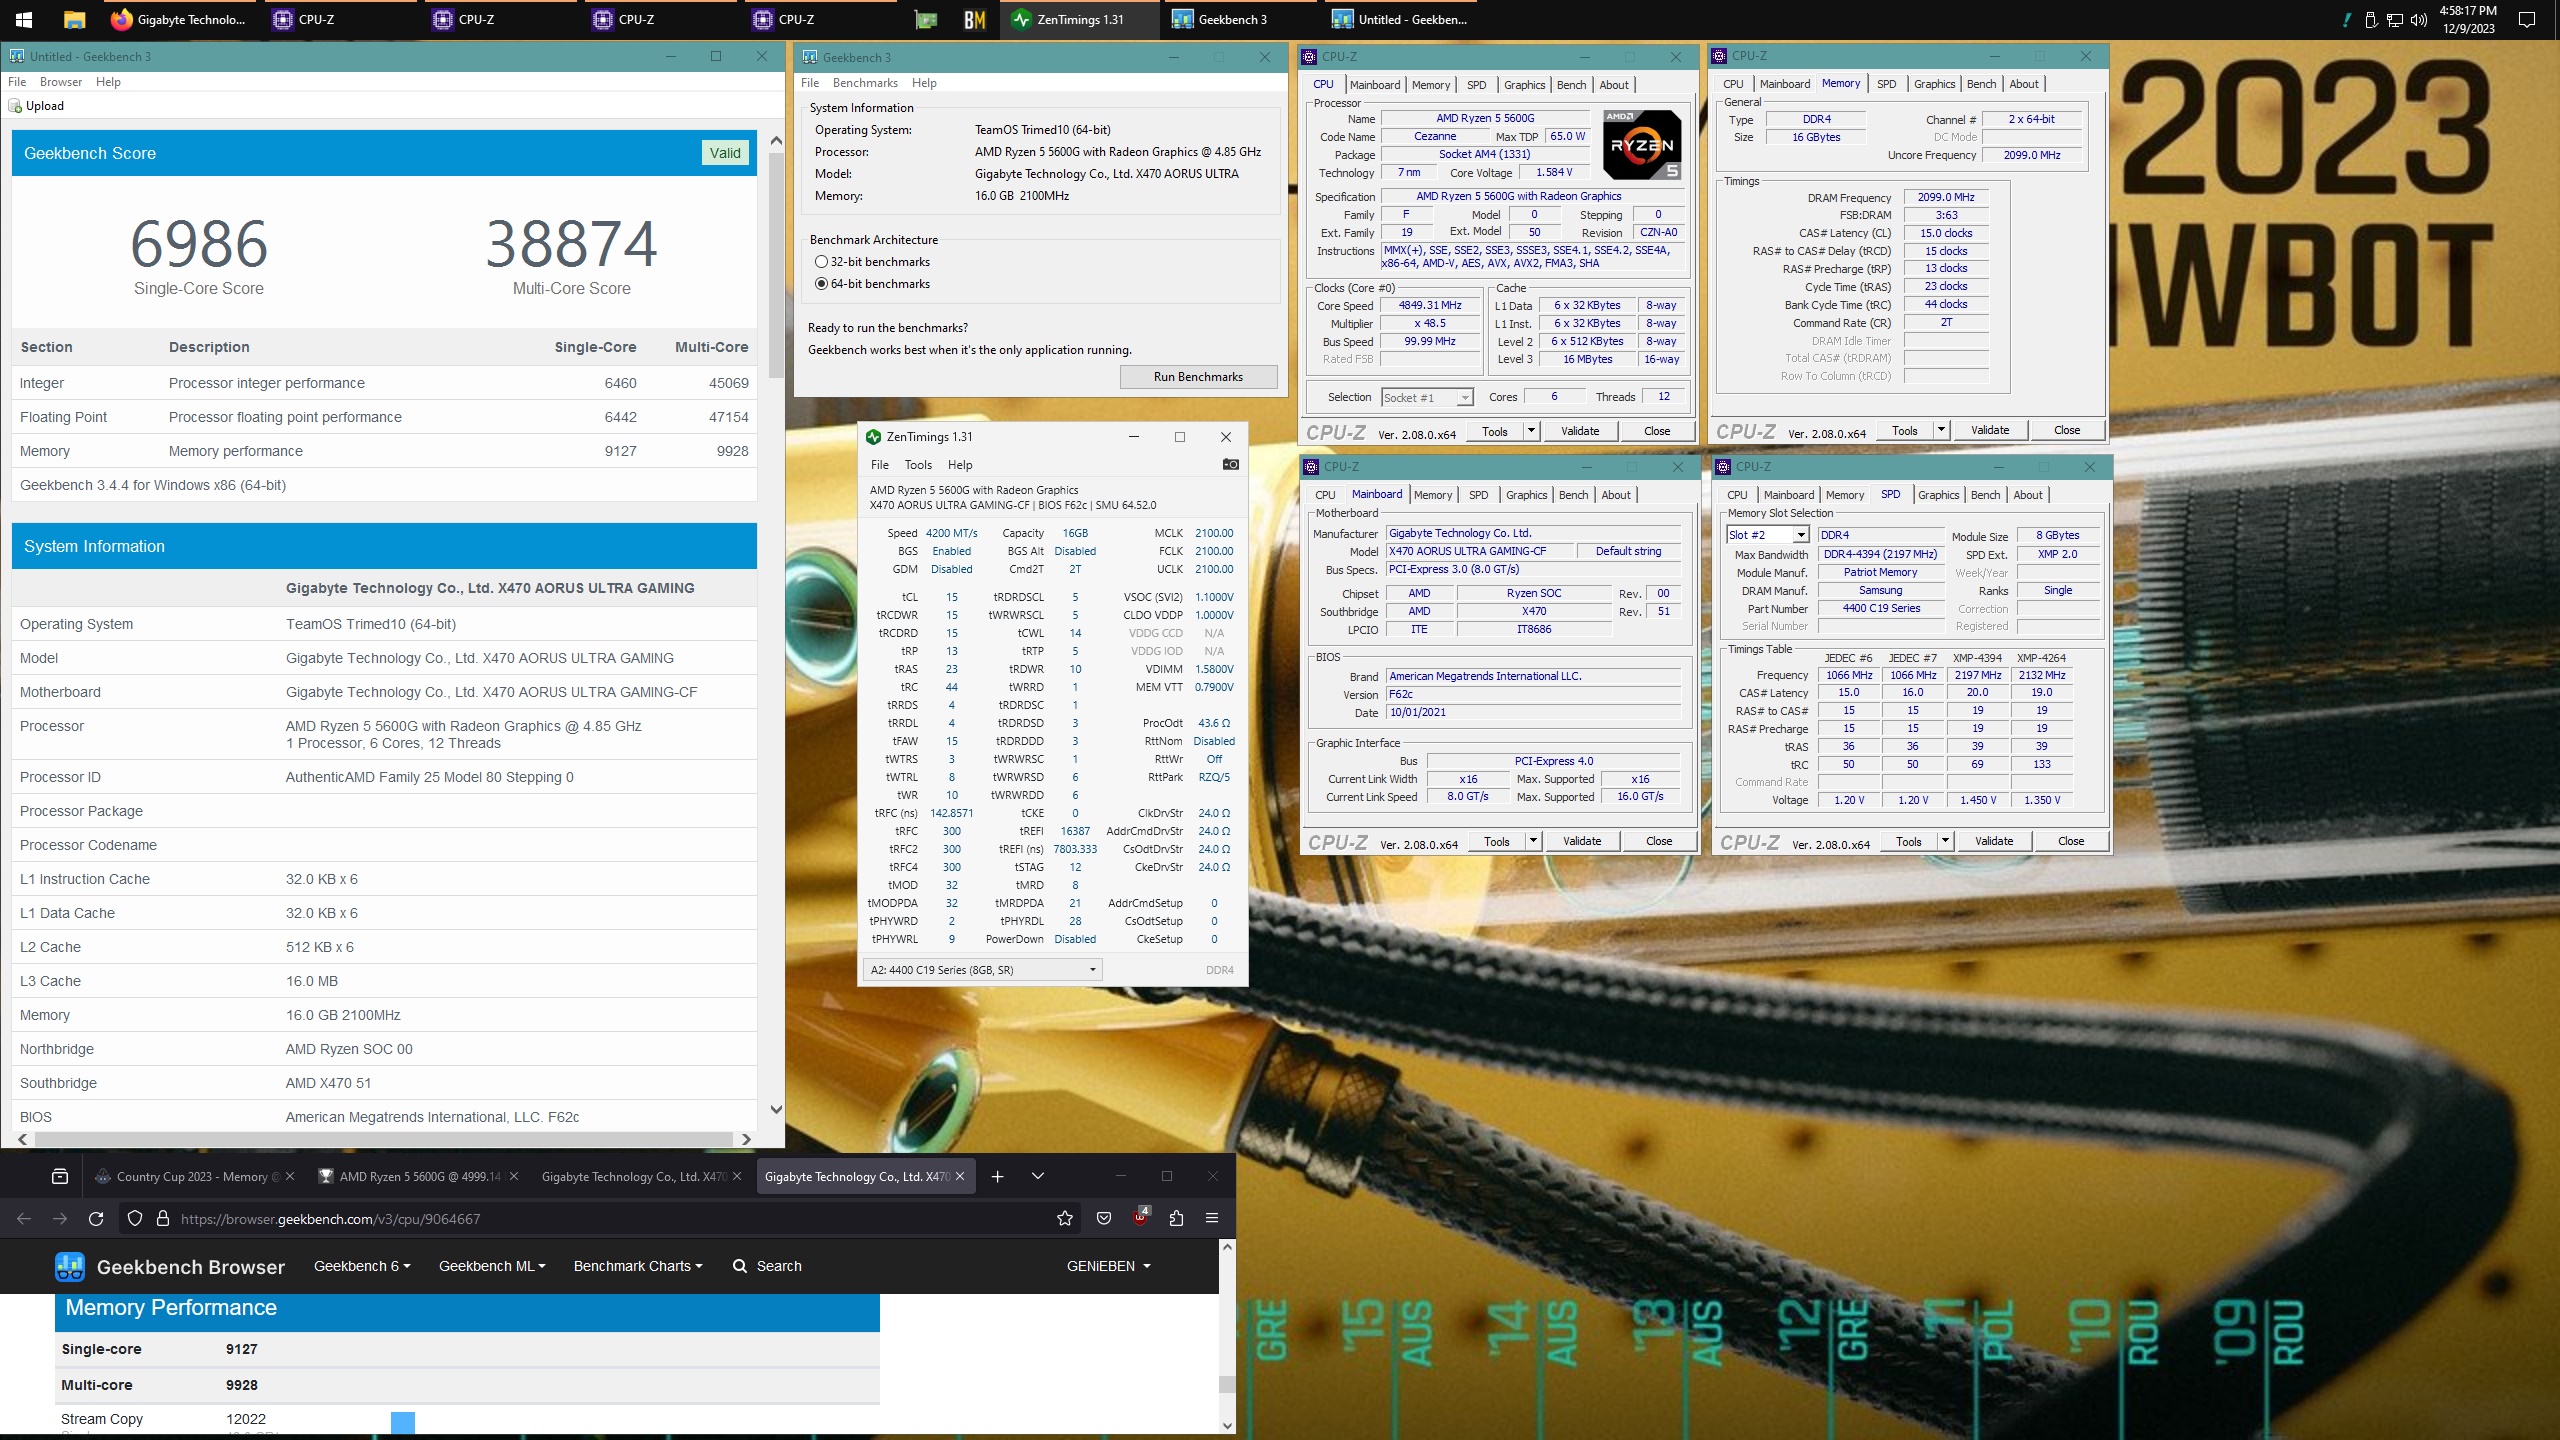Open Benchmarks menu in Geekbench 3 window

865,83
